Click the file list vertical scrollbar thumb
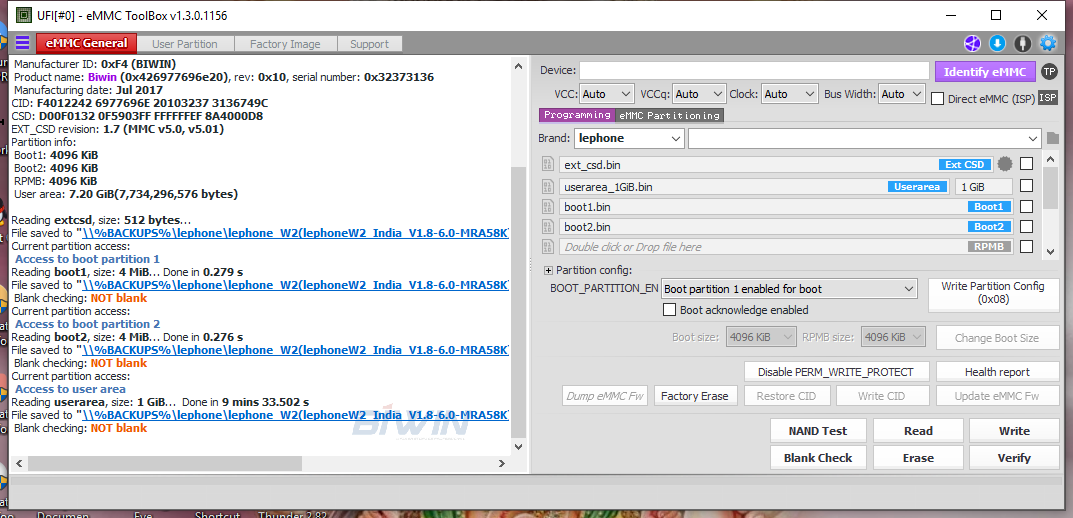Viewport: 1073px width, 518px height. [x=1050, y=187]
